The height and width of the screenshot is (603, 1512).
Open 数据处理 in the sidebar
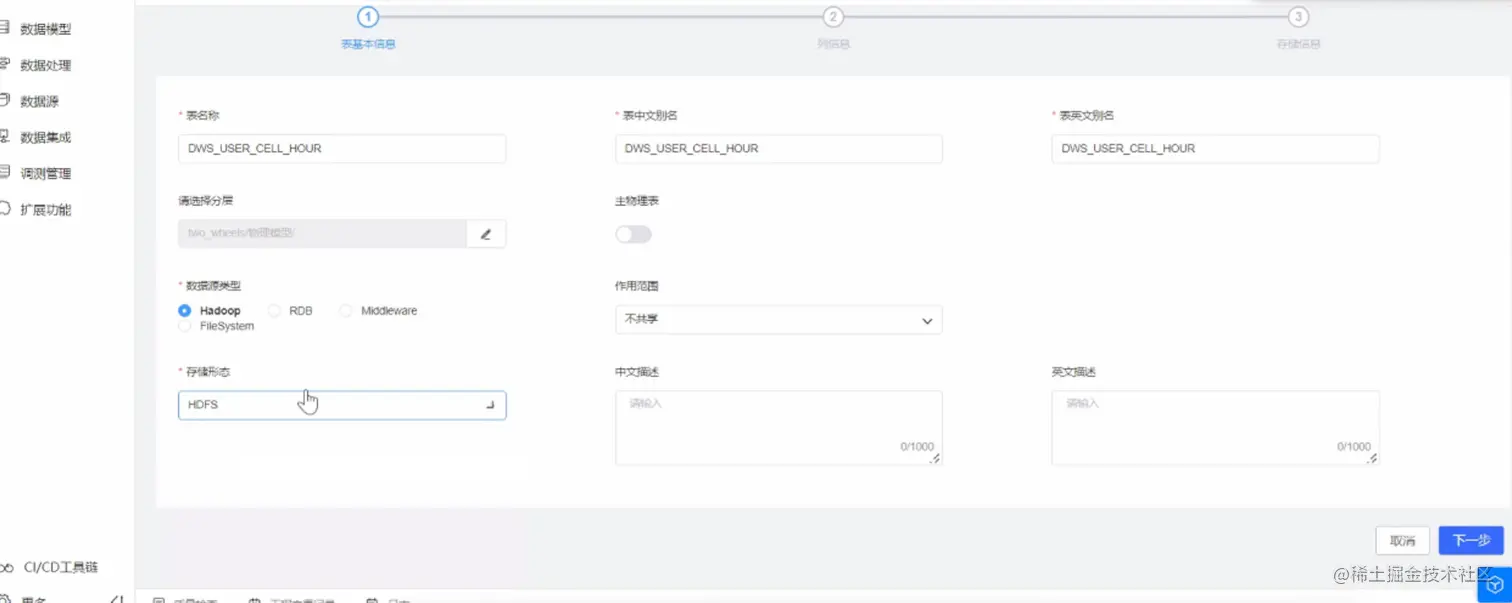tap(46, 66)
